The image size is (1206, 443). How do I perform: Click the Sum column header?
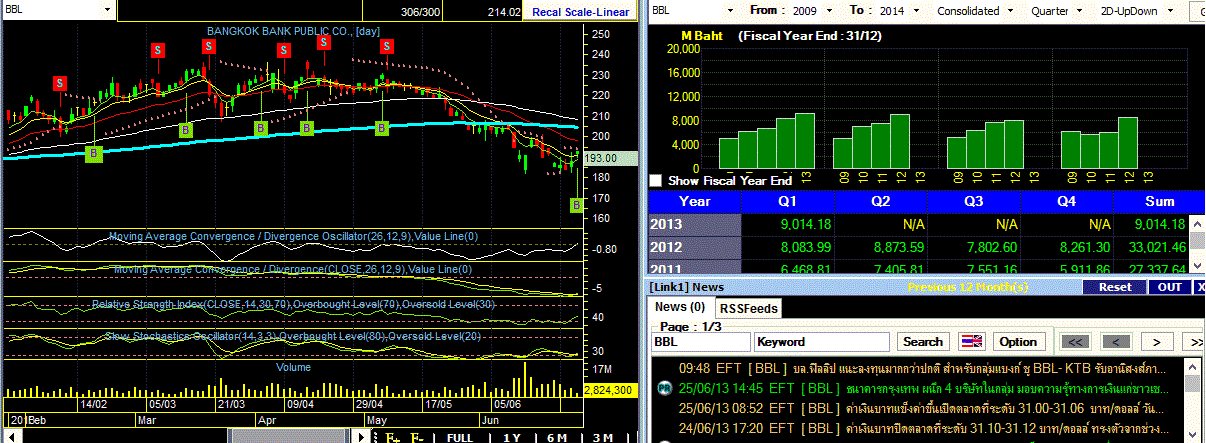point(1159,200)
